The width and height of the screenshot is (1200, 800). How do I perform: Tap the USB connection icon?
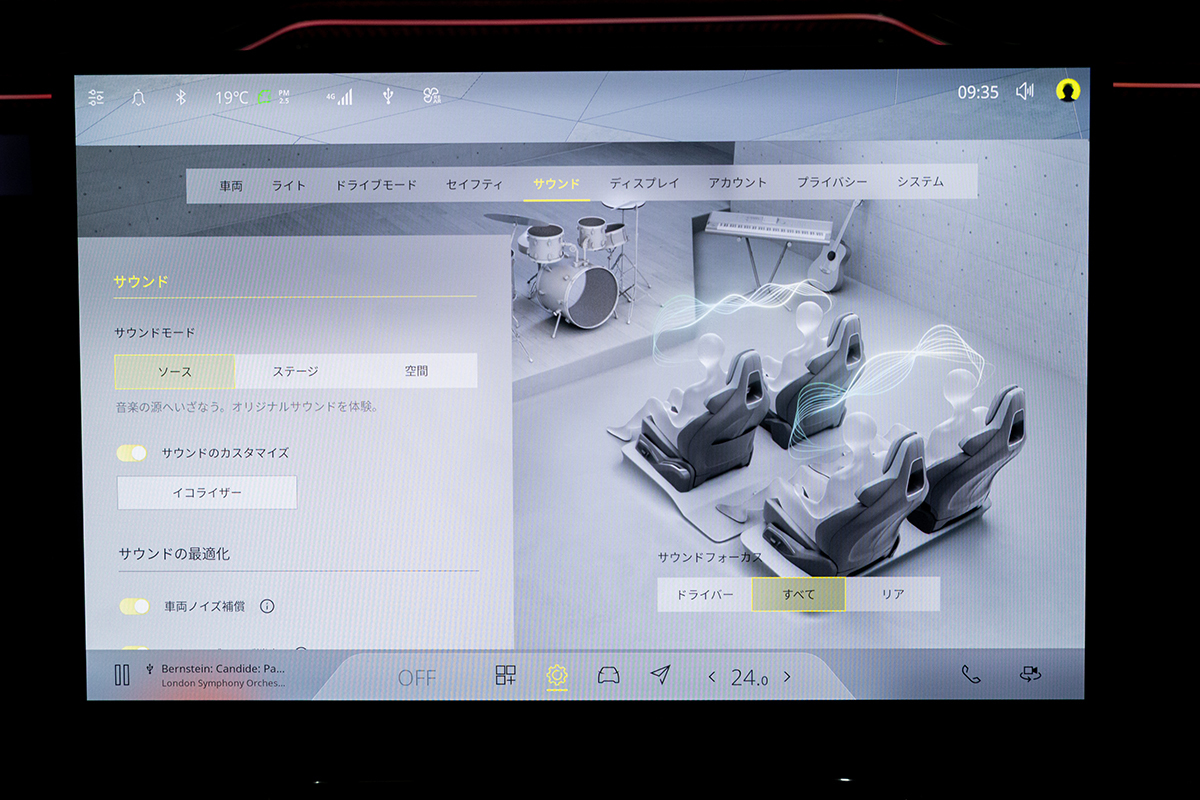[x=388, y=97]
